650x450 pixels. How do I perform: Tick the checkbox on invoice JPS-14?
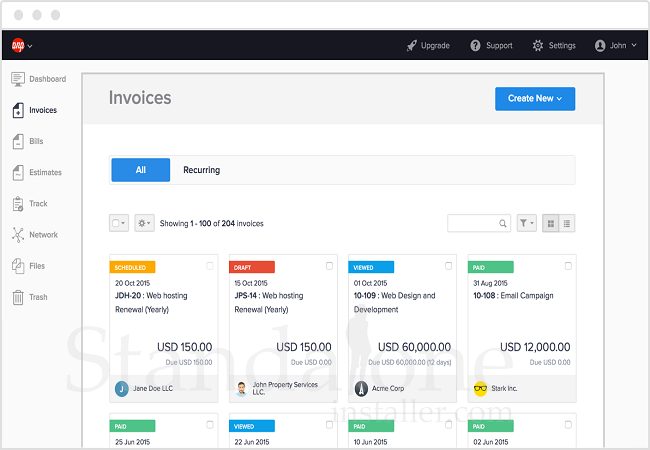pyautogui.click(x=329, y=266)
